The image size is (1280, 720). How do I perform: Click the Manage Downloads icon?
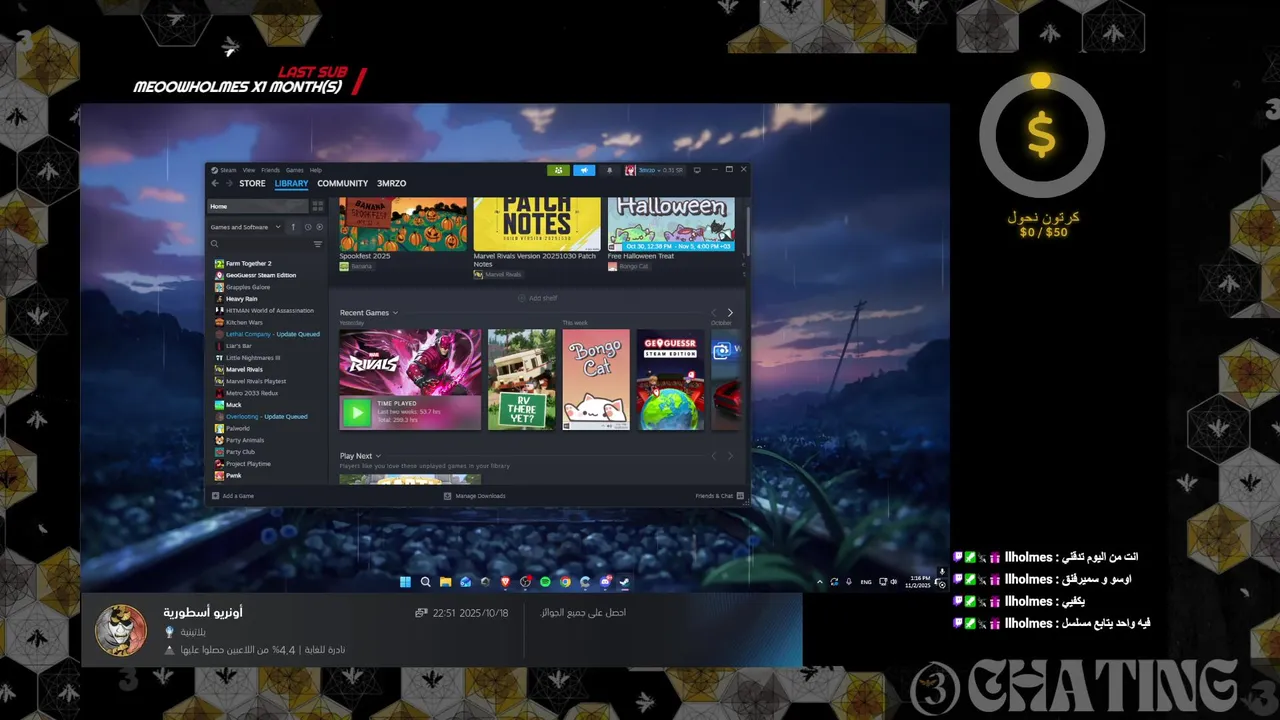[x=448, y=496]
